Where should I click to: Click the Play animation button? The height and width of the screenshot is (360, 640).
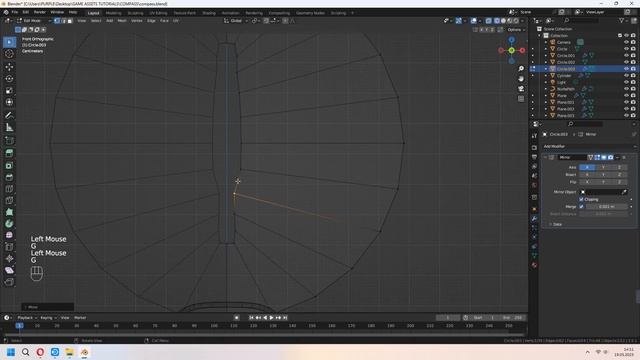point(271,318)
